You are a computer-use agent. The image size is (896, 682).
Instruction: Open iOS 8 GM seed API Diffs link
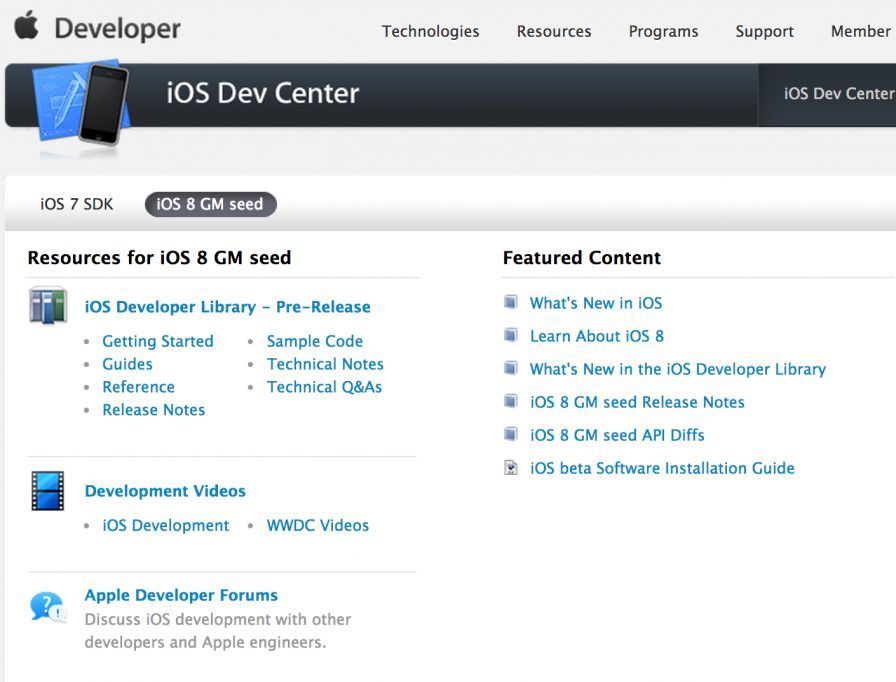coord(617,435)
